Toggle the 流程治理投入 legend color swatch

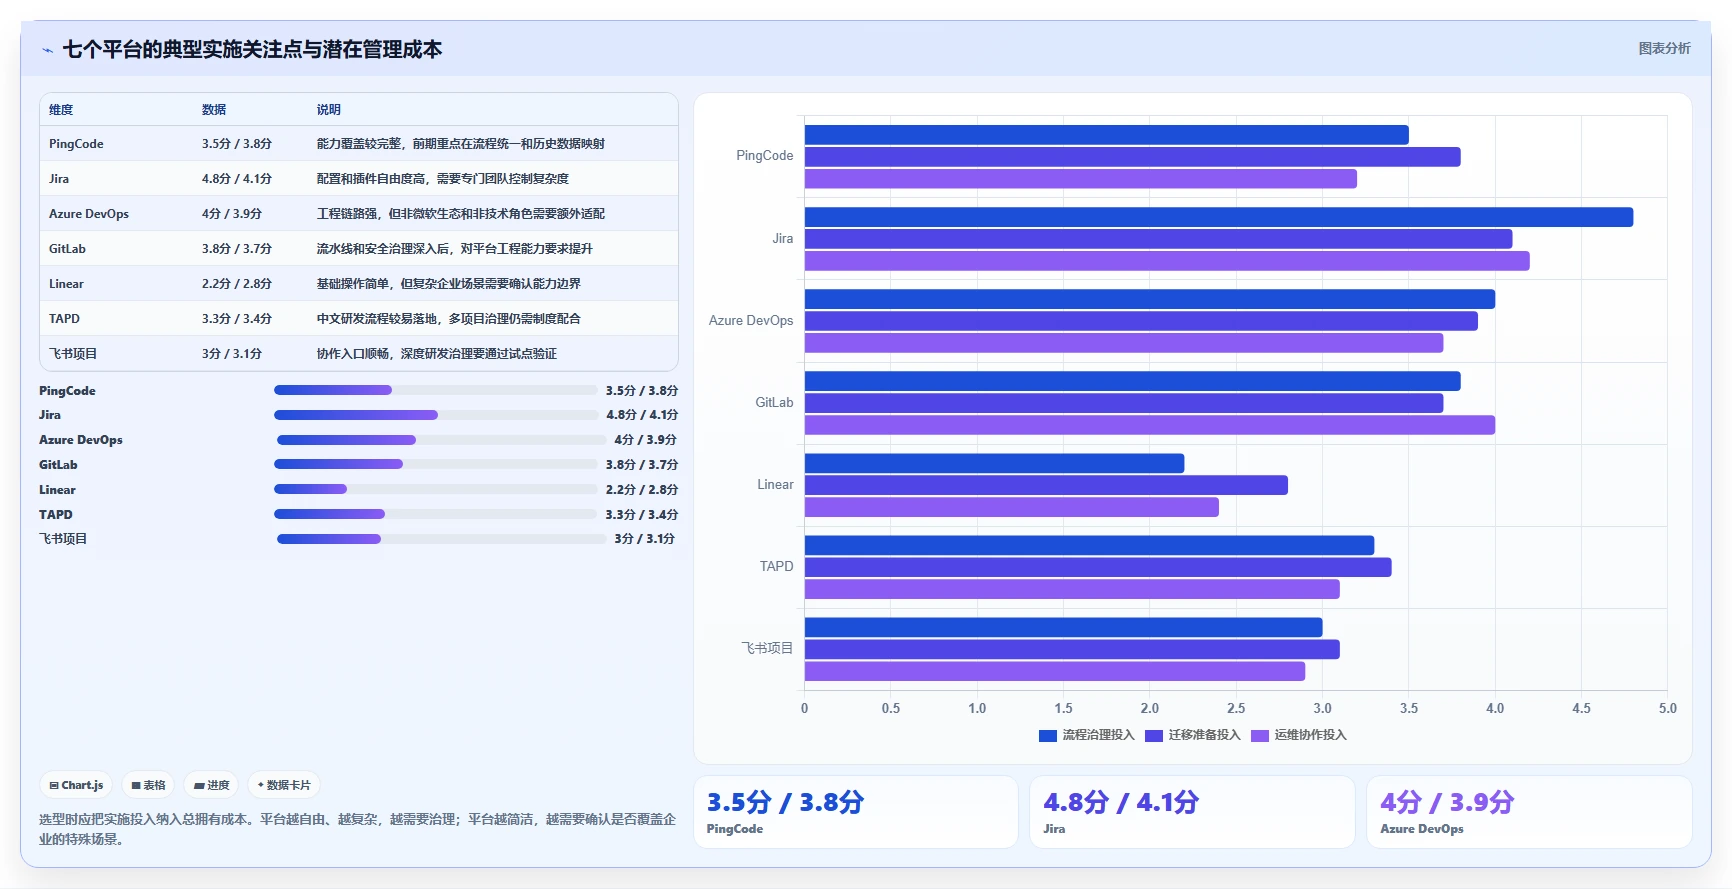point(1048,735)
